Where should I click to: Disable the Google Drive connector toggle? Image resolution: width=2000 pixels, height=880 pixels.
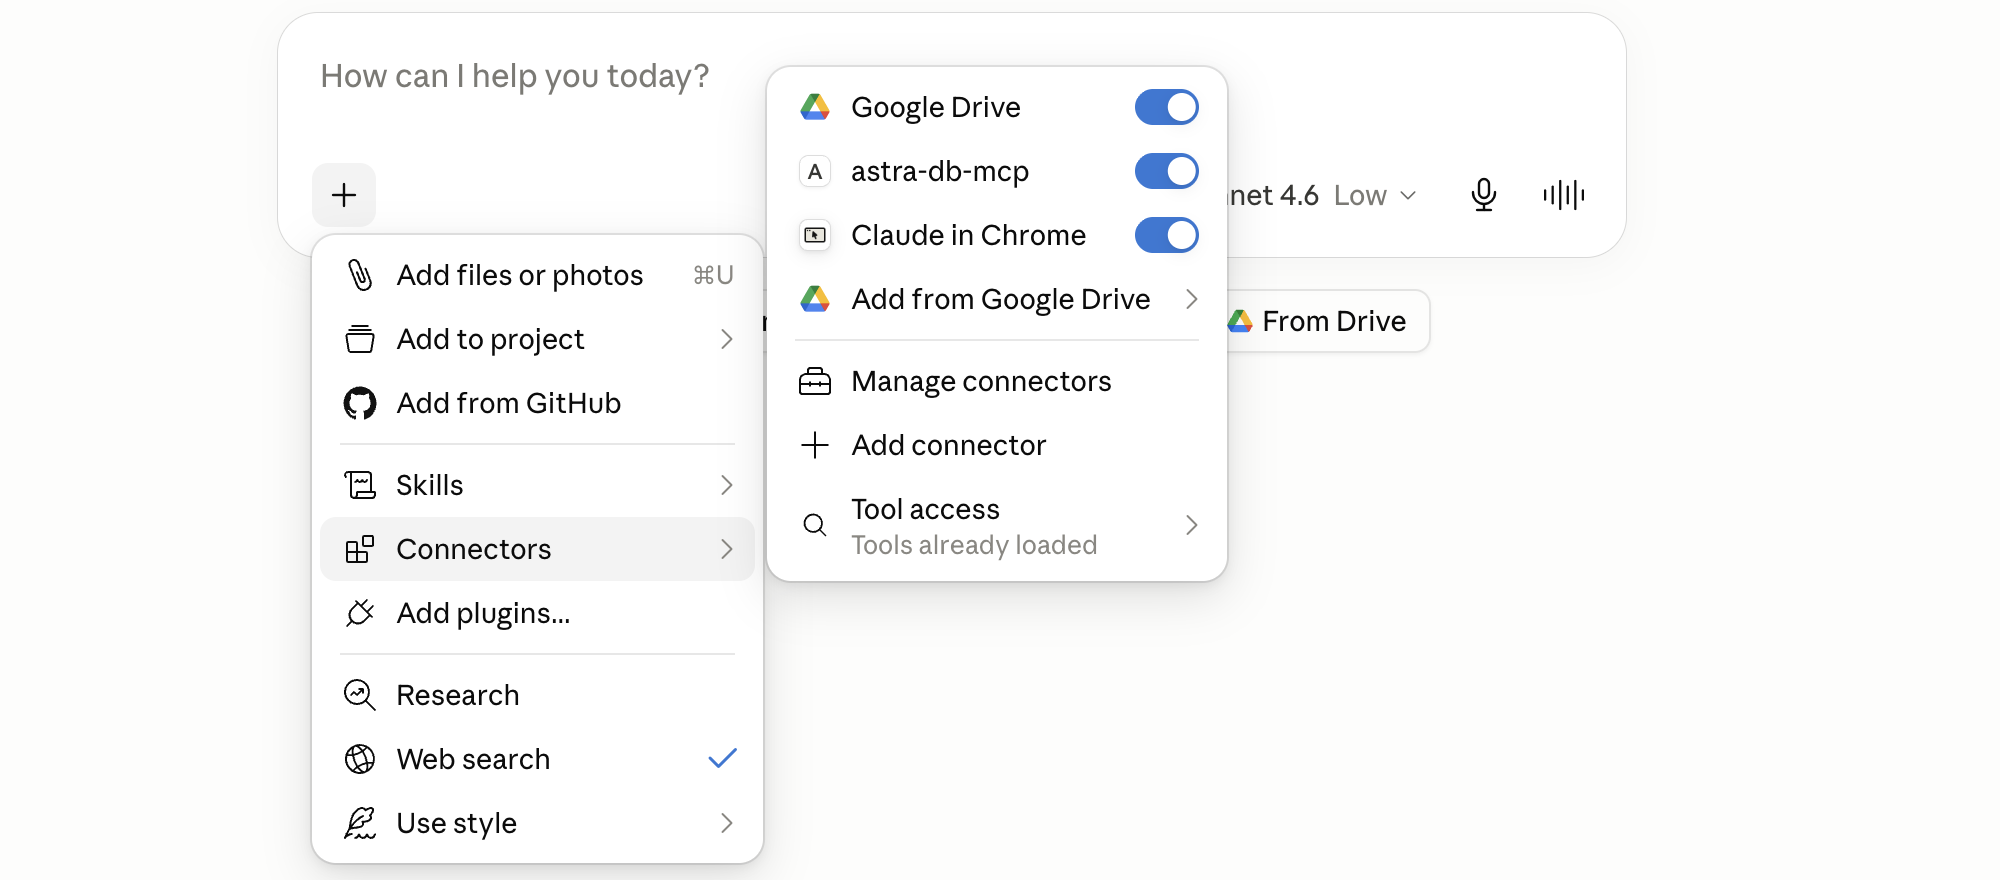click(x=1166, y=107)
